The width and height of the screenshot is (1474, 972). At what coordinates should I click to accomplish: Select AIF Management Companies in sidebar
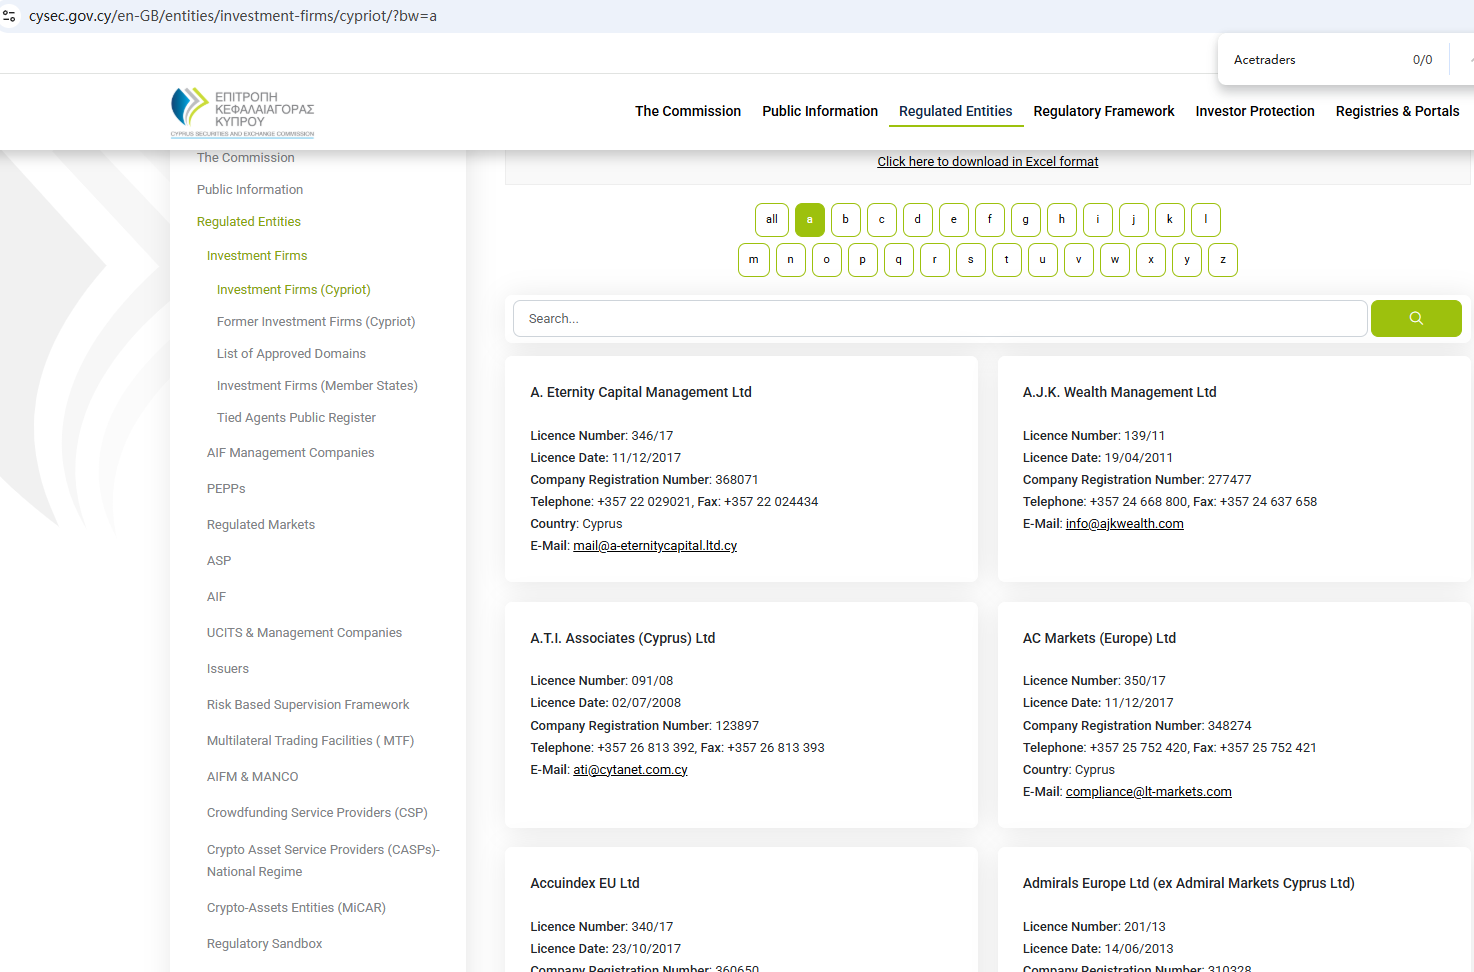[x=290, y=453]
